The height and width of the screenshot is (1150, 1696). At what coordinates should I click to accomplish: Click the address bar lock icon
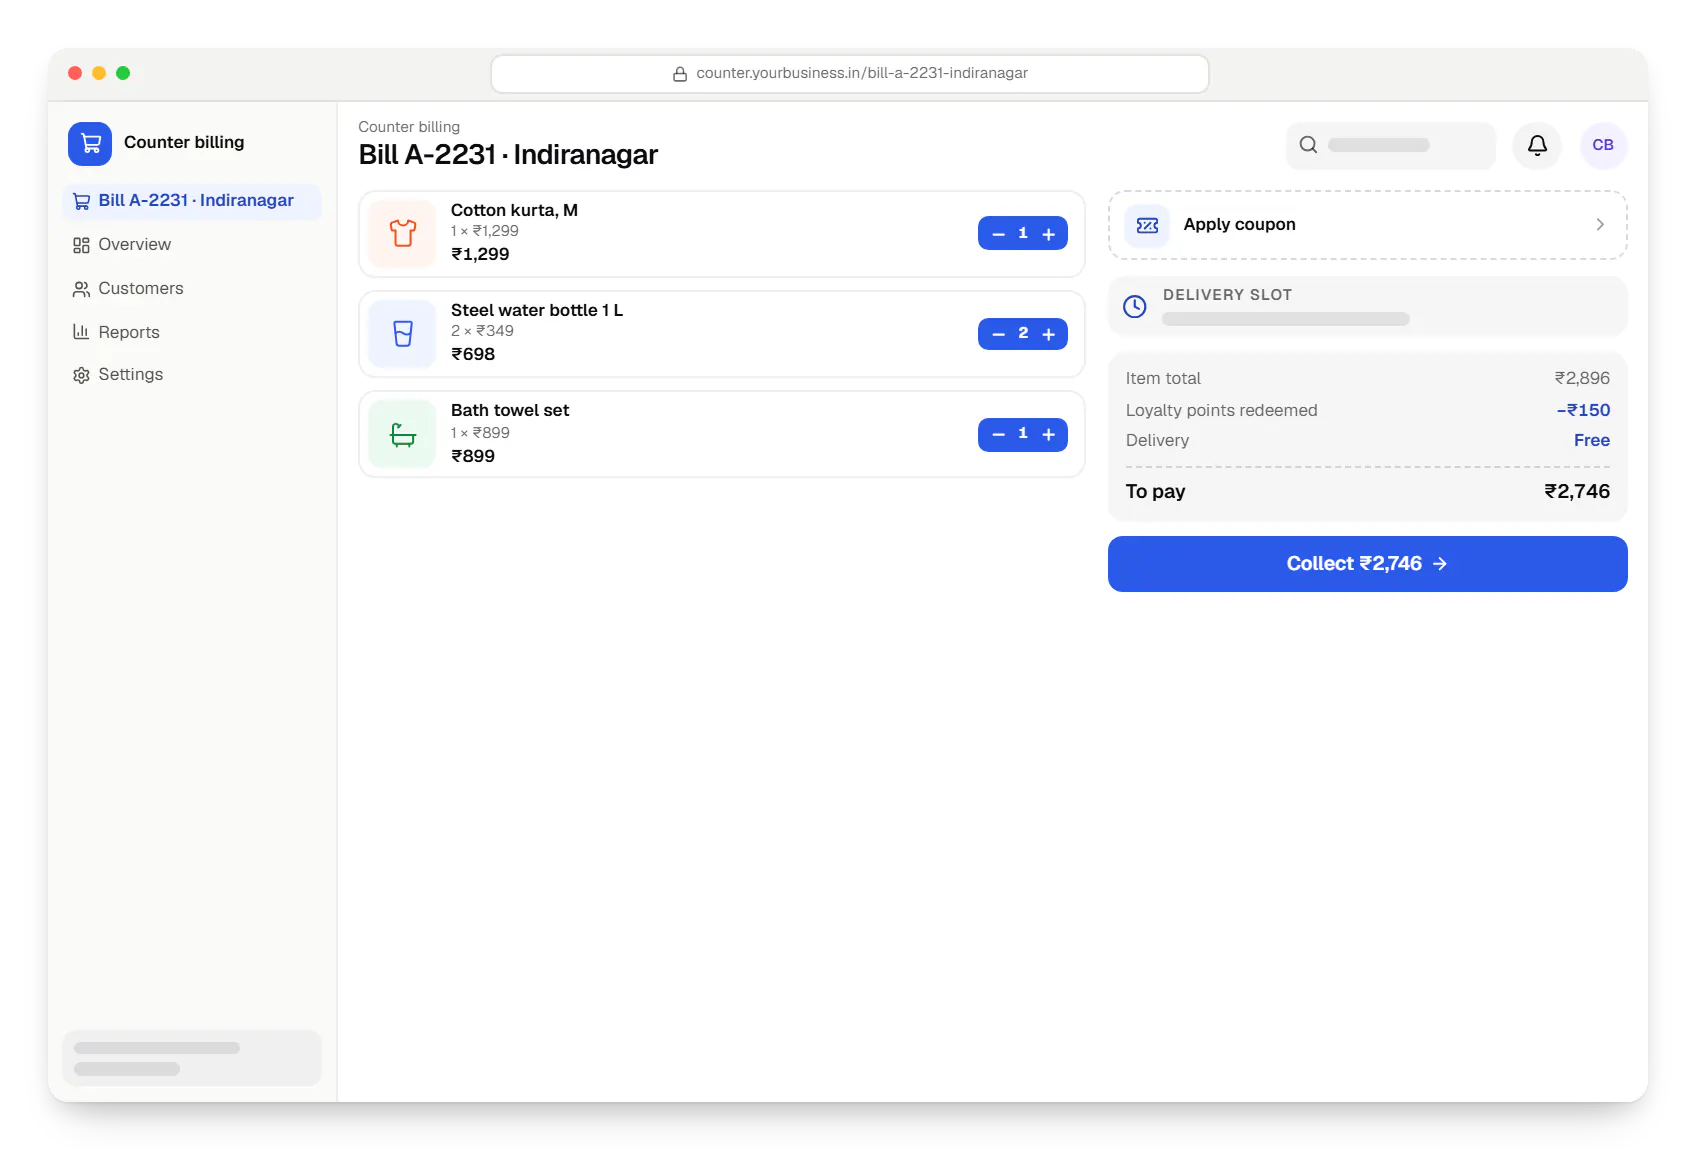[x=680, y=74]
